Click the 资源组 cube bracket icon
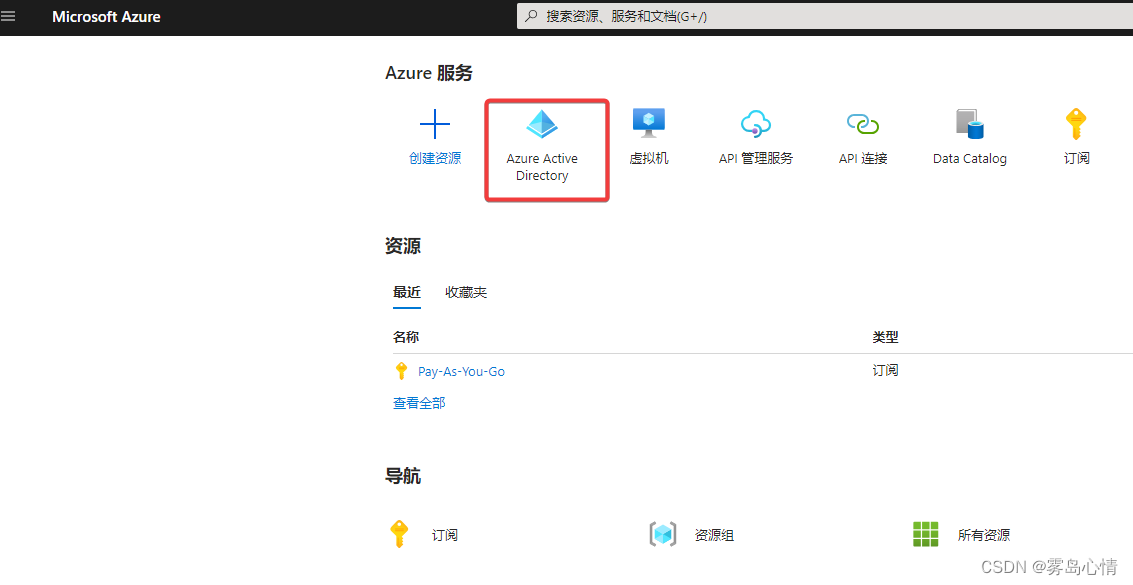This screenshot has width=1133, height=585. click(663, 534)
